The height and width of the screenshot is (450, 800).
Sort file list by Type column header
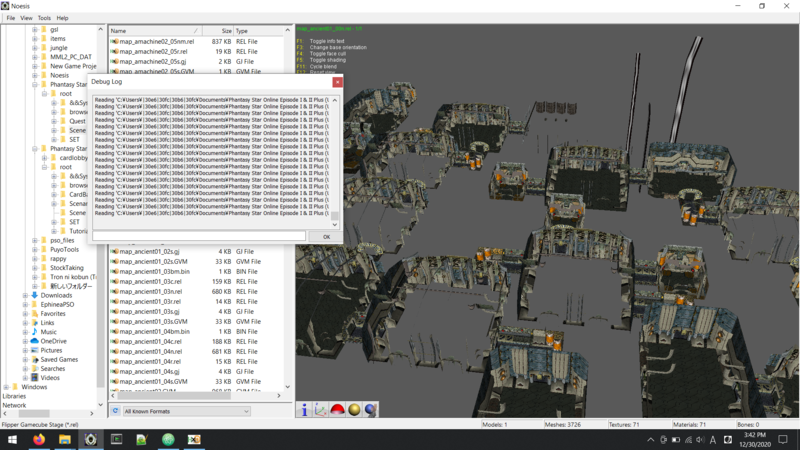[x=258, y=31]
